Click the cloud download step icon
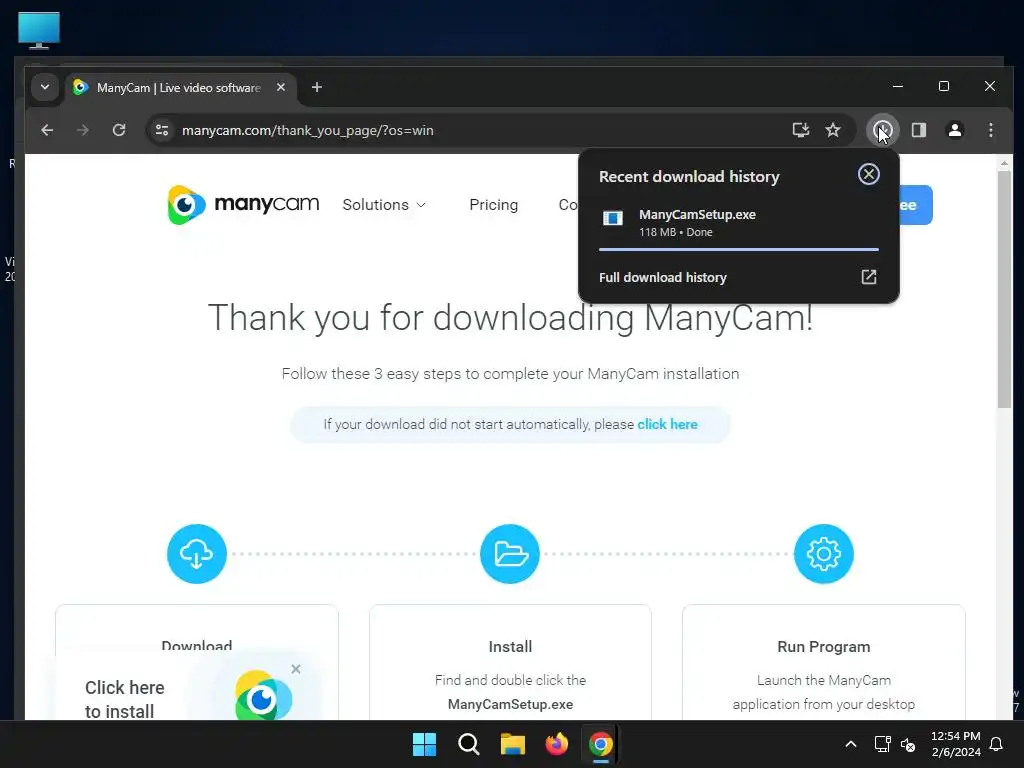The width and height of the screenshot is (1024, 768). (x=197, y=554)
